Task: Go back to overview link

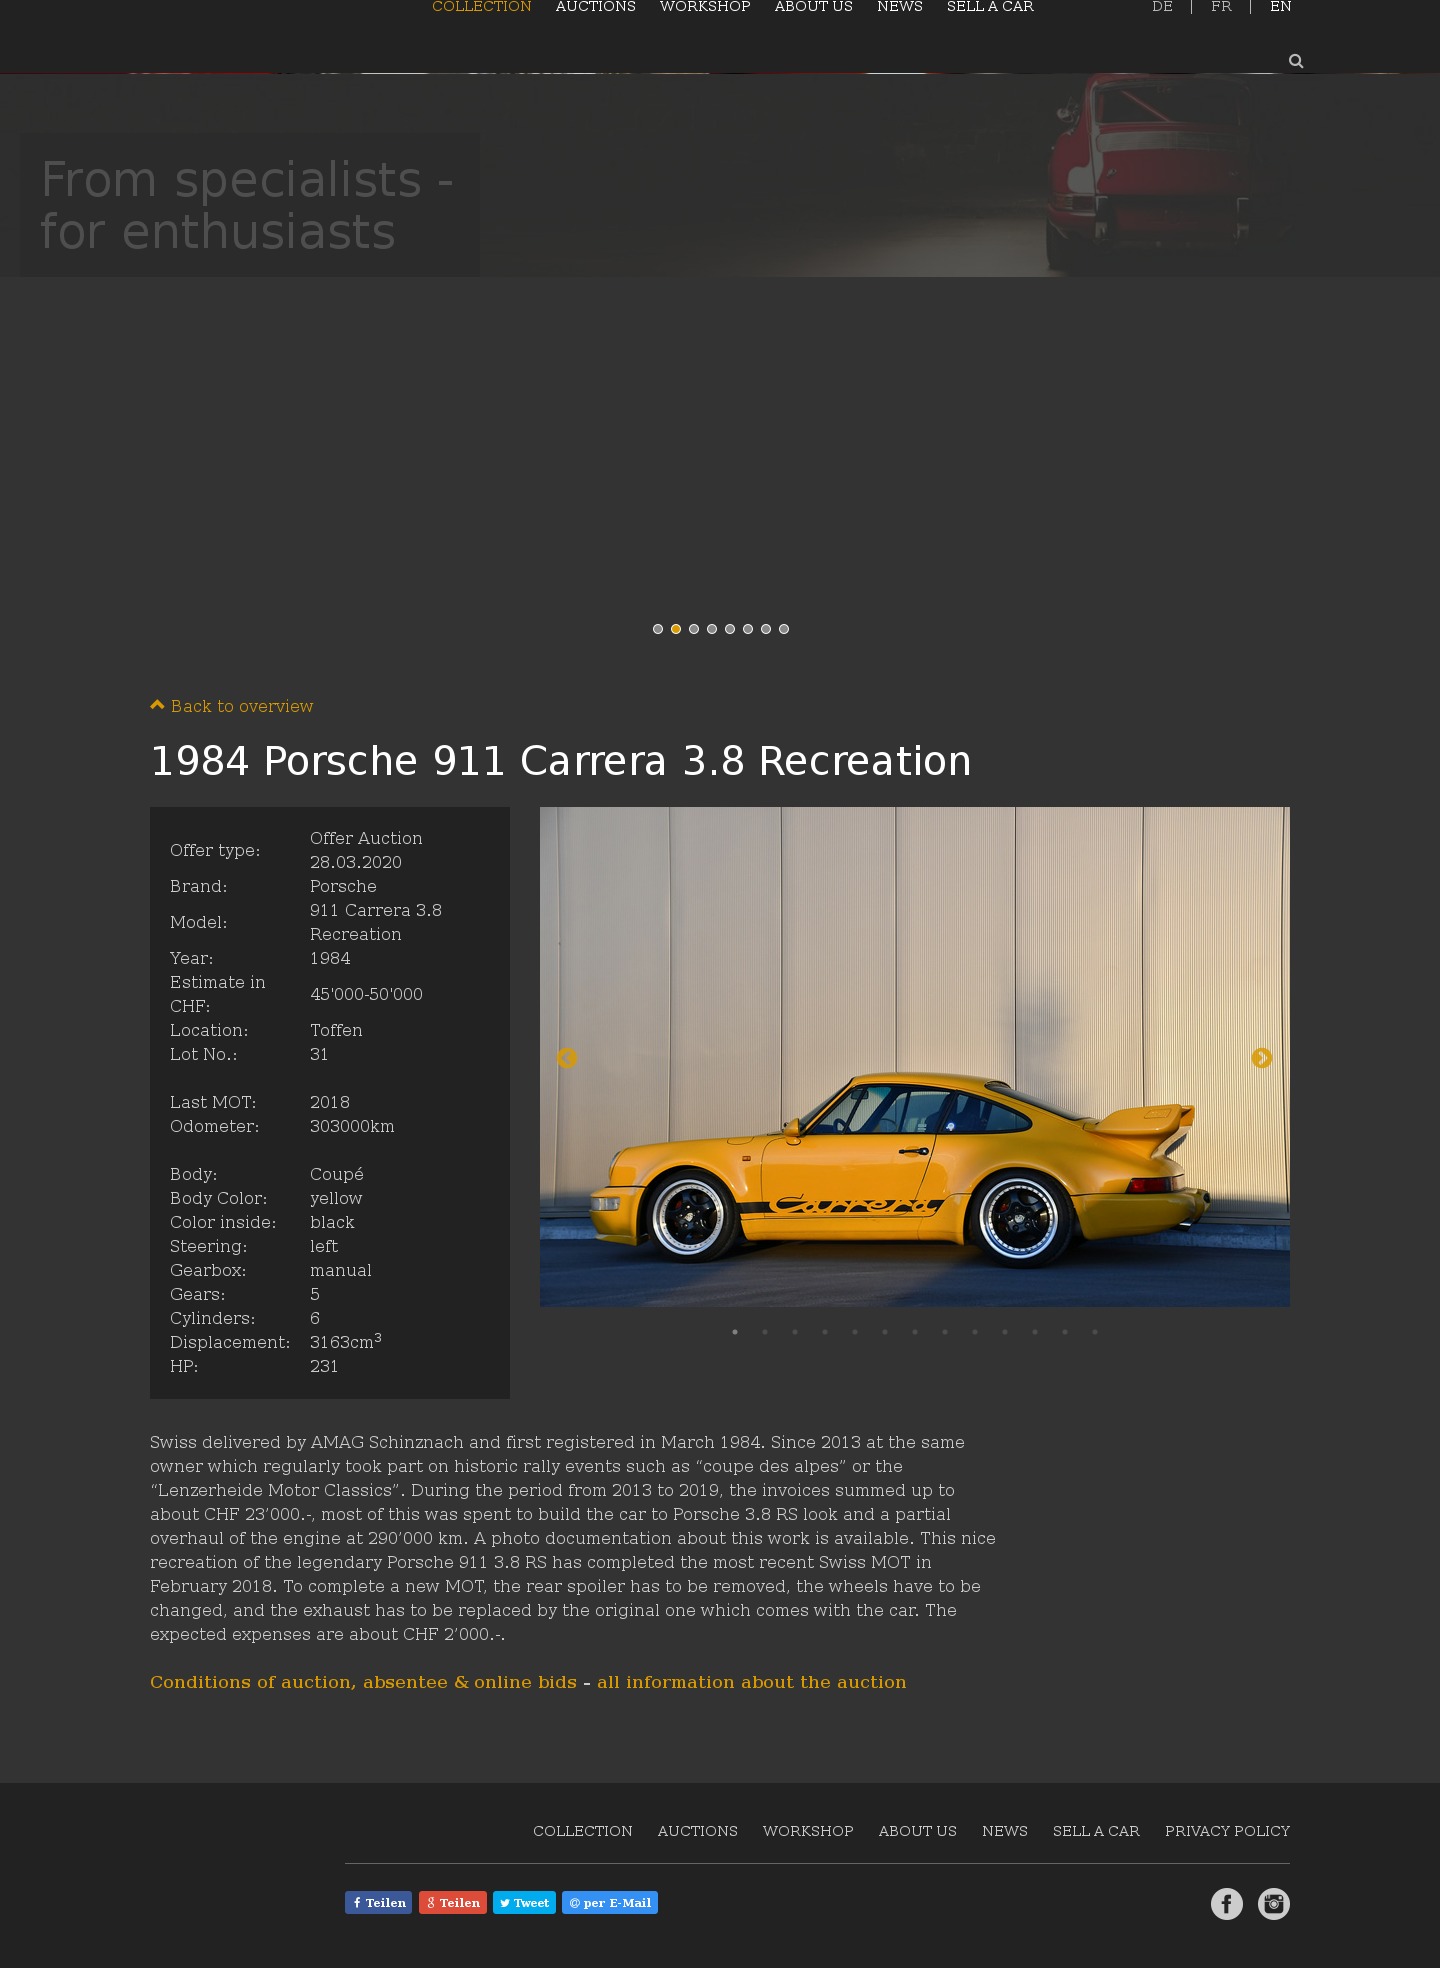Action: coord(232,706)
